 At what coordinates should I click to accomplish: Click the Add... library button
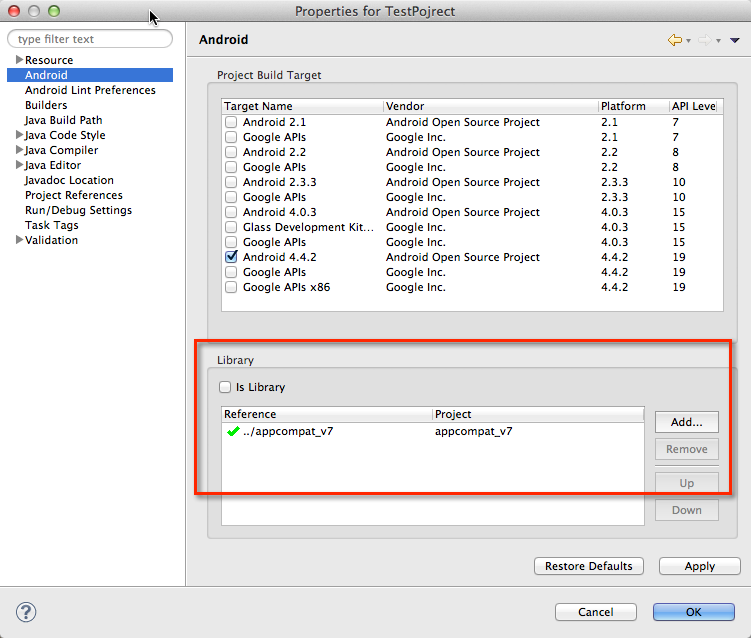coord(686,422)
